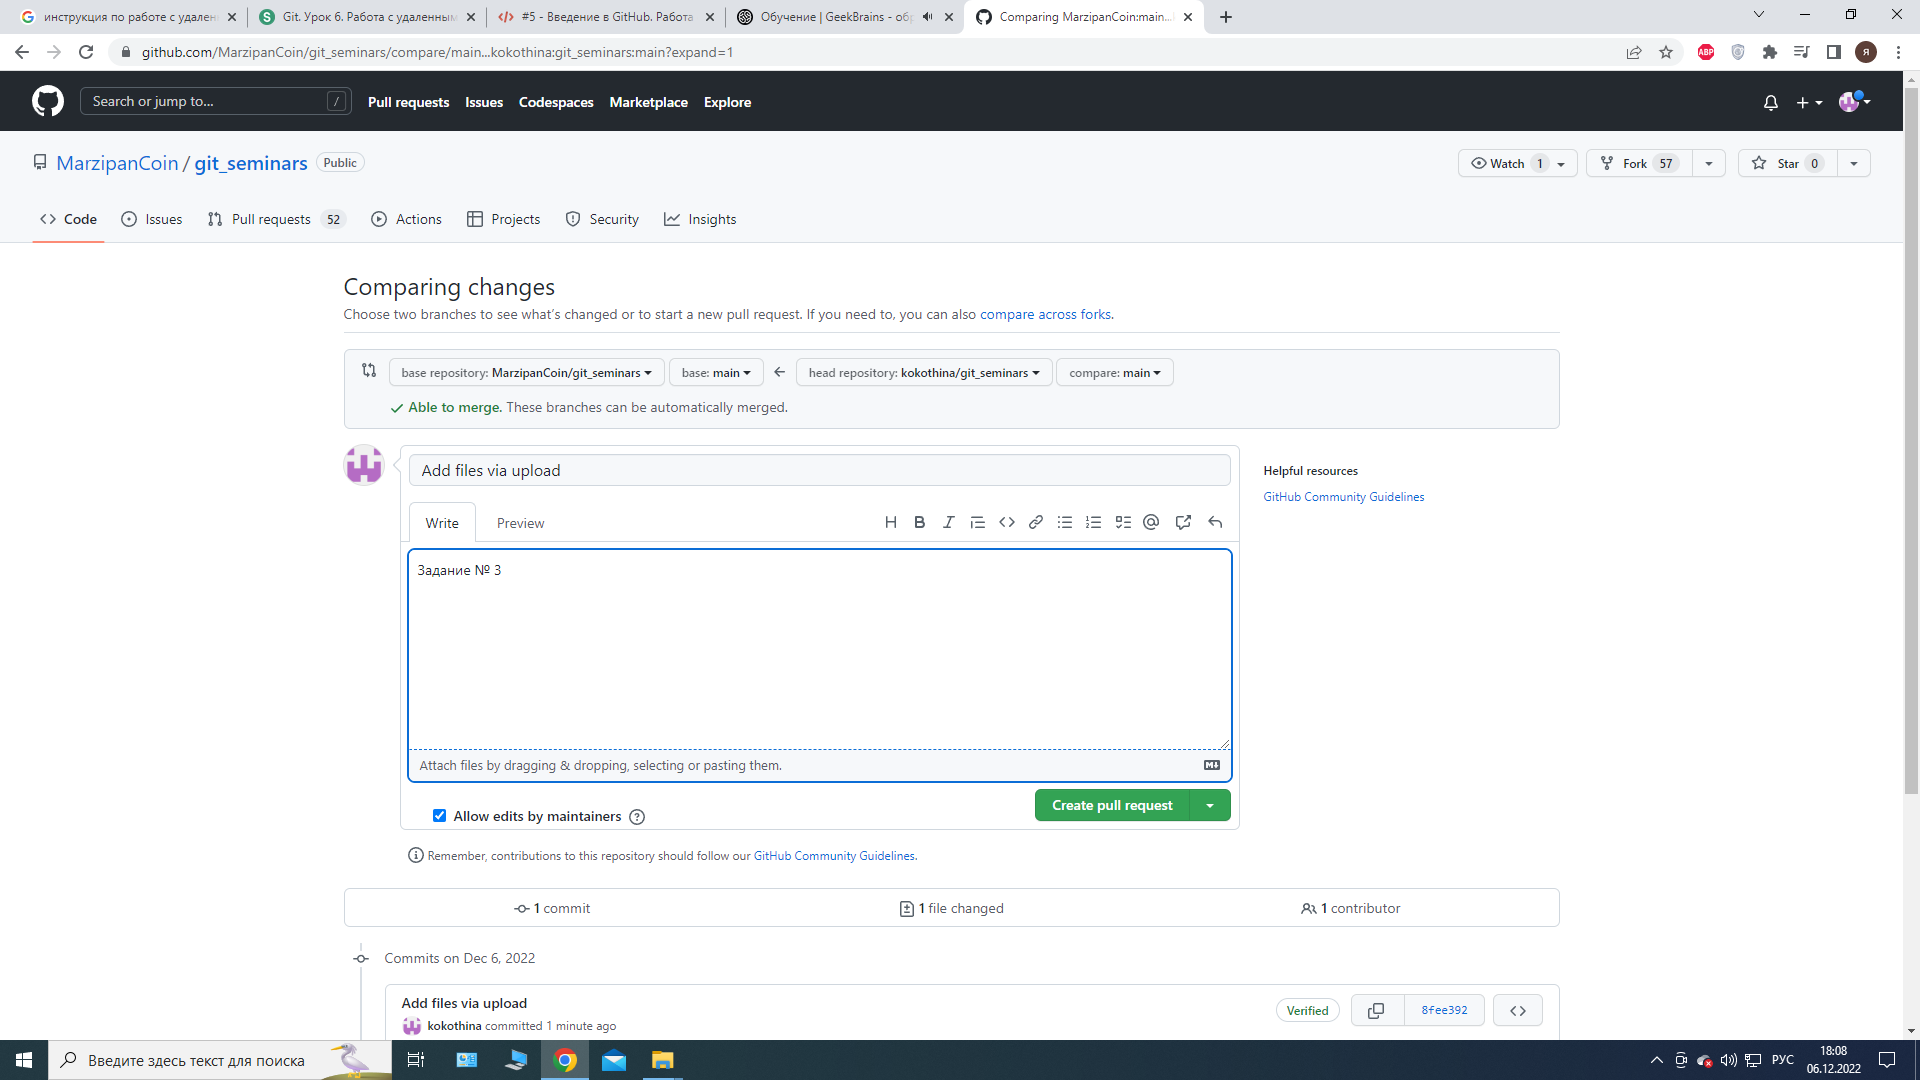Expand the compare: main branch dropdown

point(1114,373)
